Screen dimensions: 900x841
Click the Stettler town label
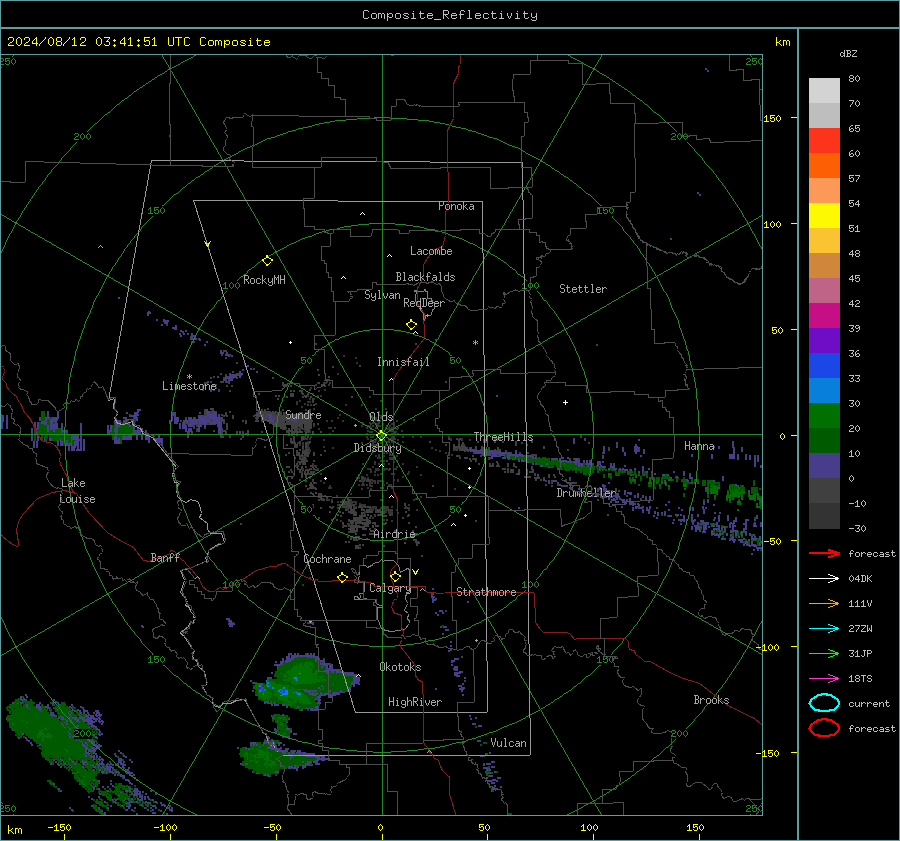[583, 289]
